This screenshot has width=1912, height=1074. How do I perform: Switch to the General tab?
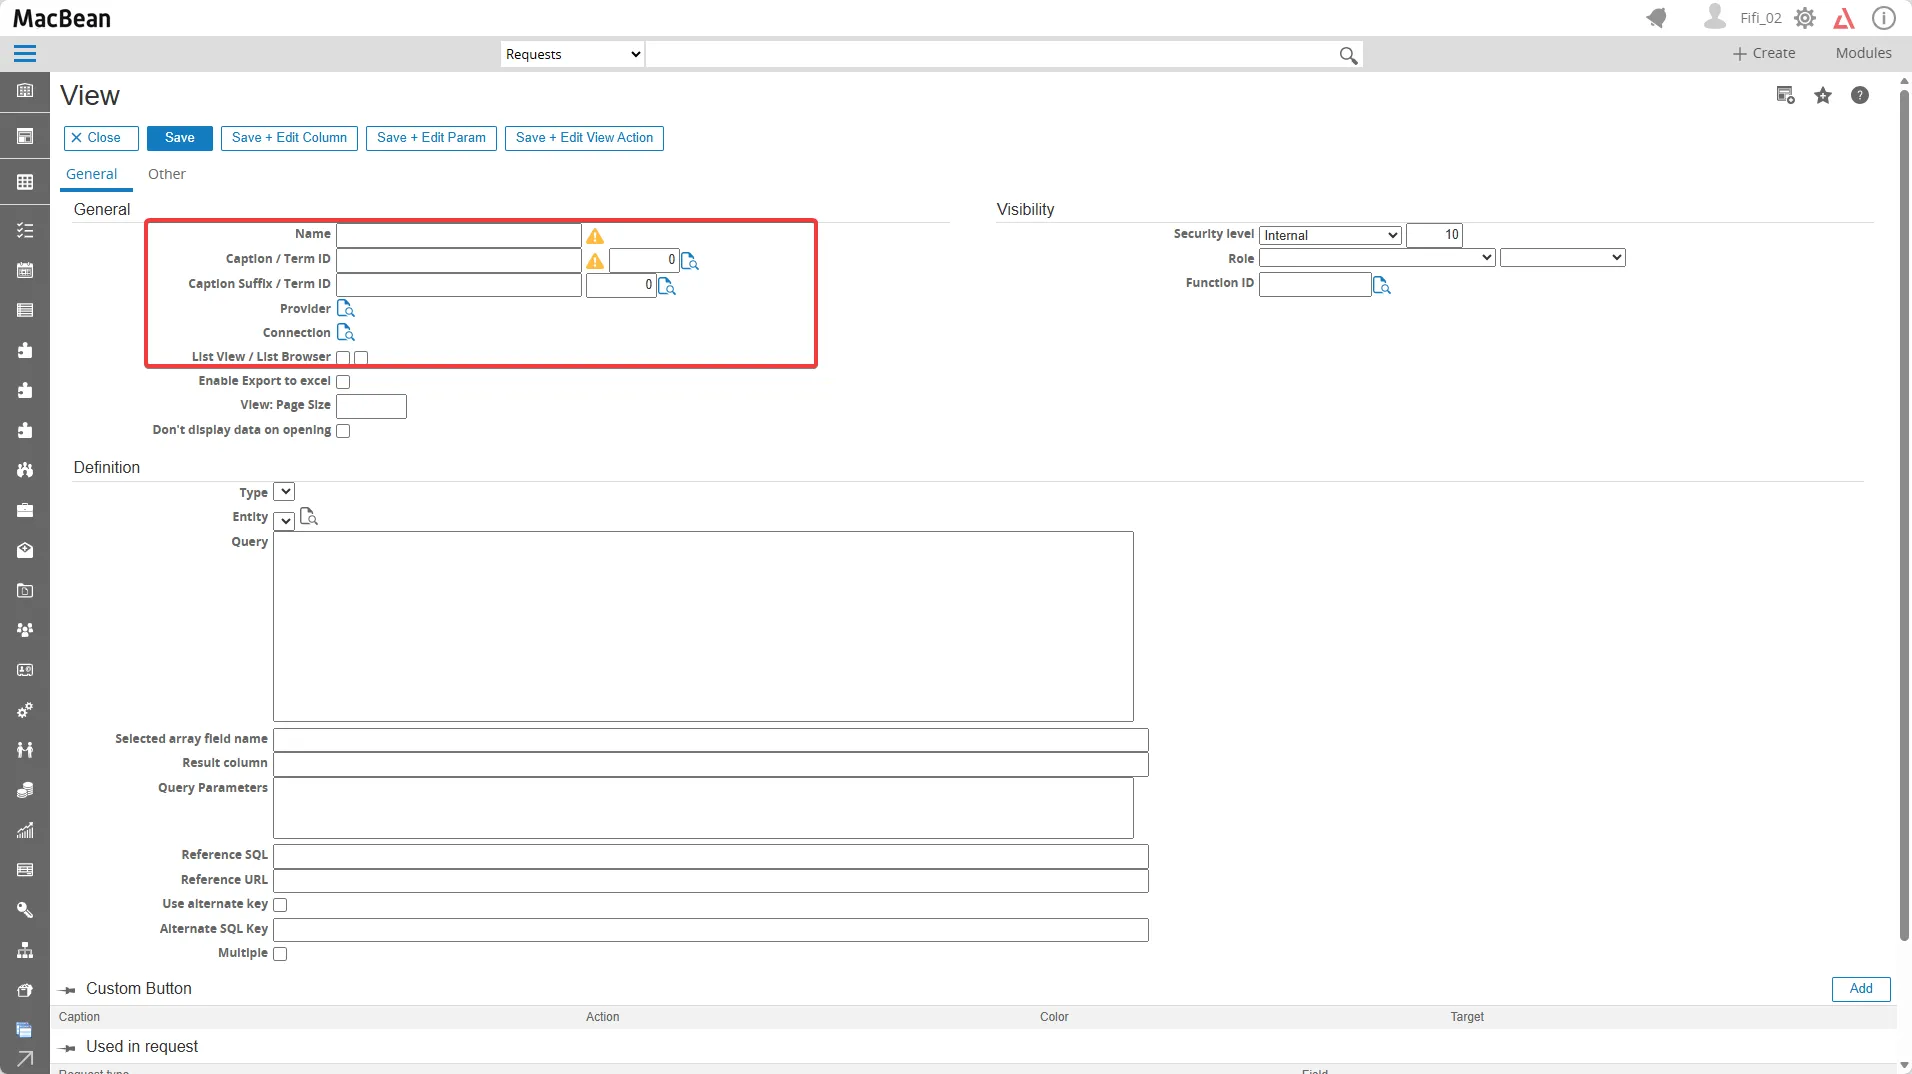92,174
